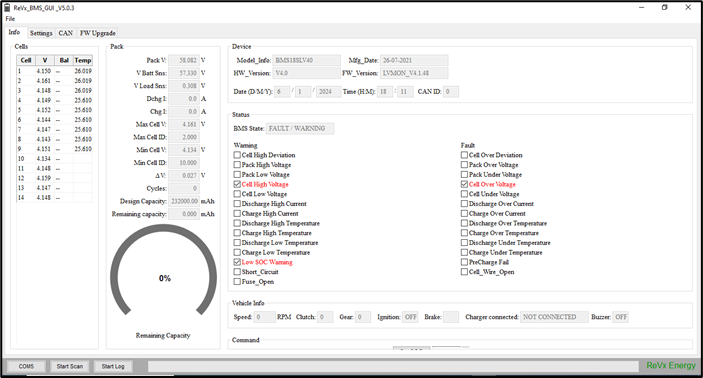Image resolution: width=703 pixels, height=378 pixels.
Task: Toggle Charge Under Temperature fault checkbox
Action: [464, 252]
